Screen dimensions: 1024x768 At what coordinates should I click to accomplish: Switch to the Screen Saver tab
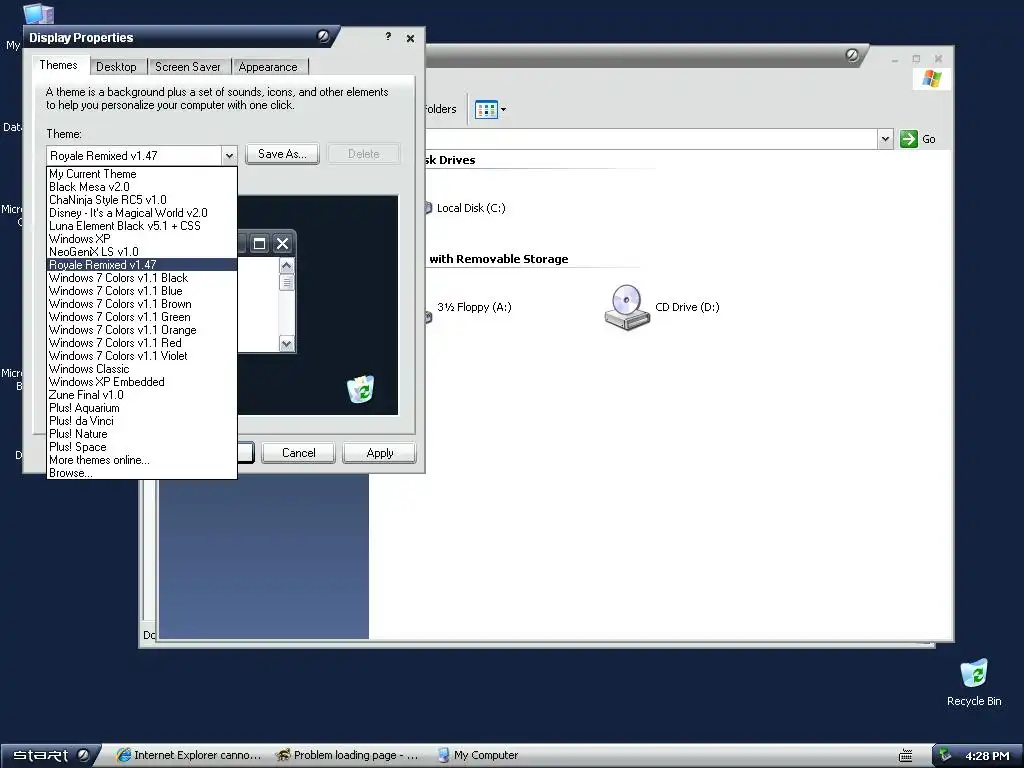pos(187,67)
